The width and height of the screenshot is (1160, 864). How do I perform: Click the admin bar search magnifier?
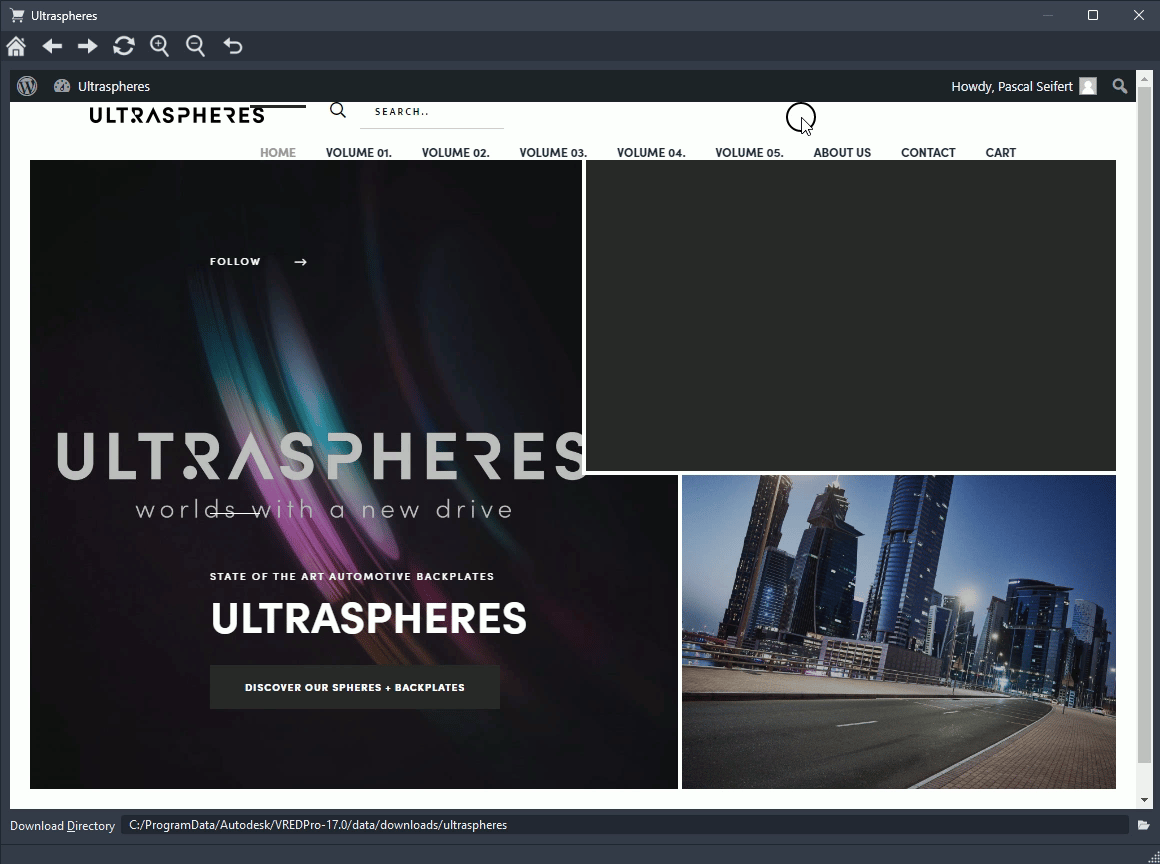pyautogui.click(x=1119, y=86)
